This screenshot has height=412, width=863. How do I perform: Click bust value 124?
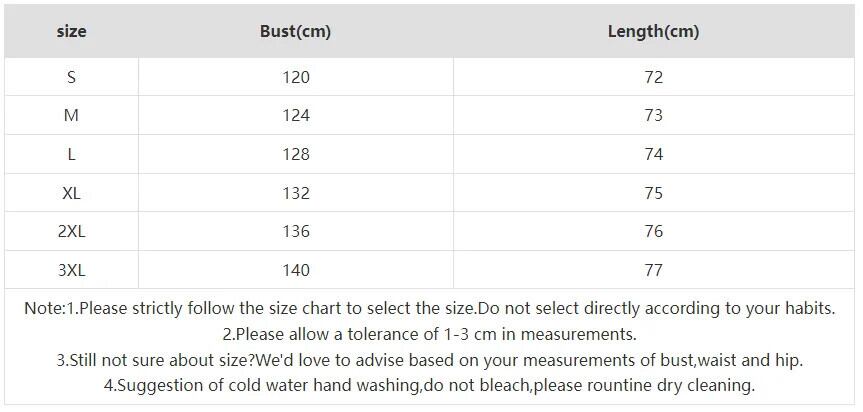tap(296, 116)
